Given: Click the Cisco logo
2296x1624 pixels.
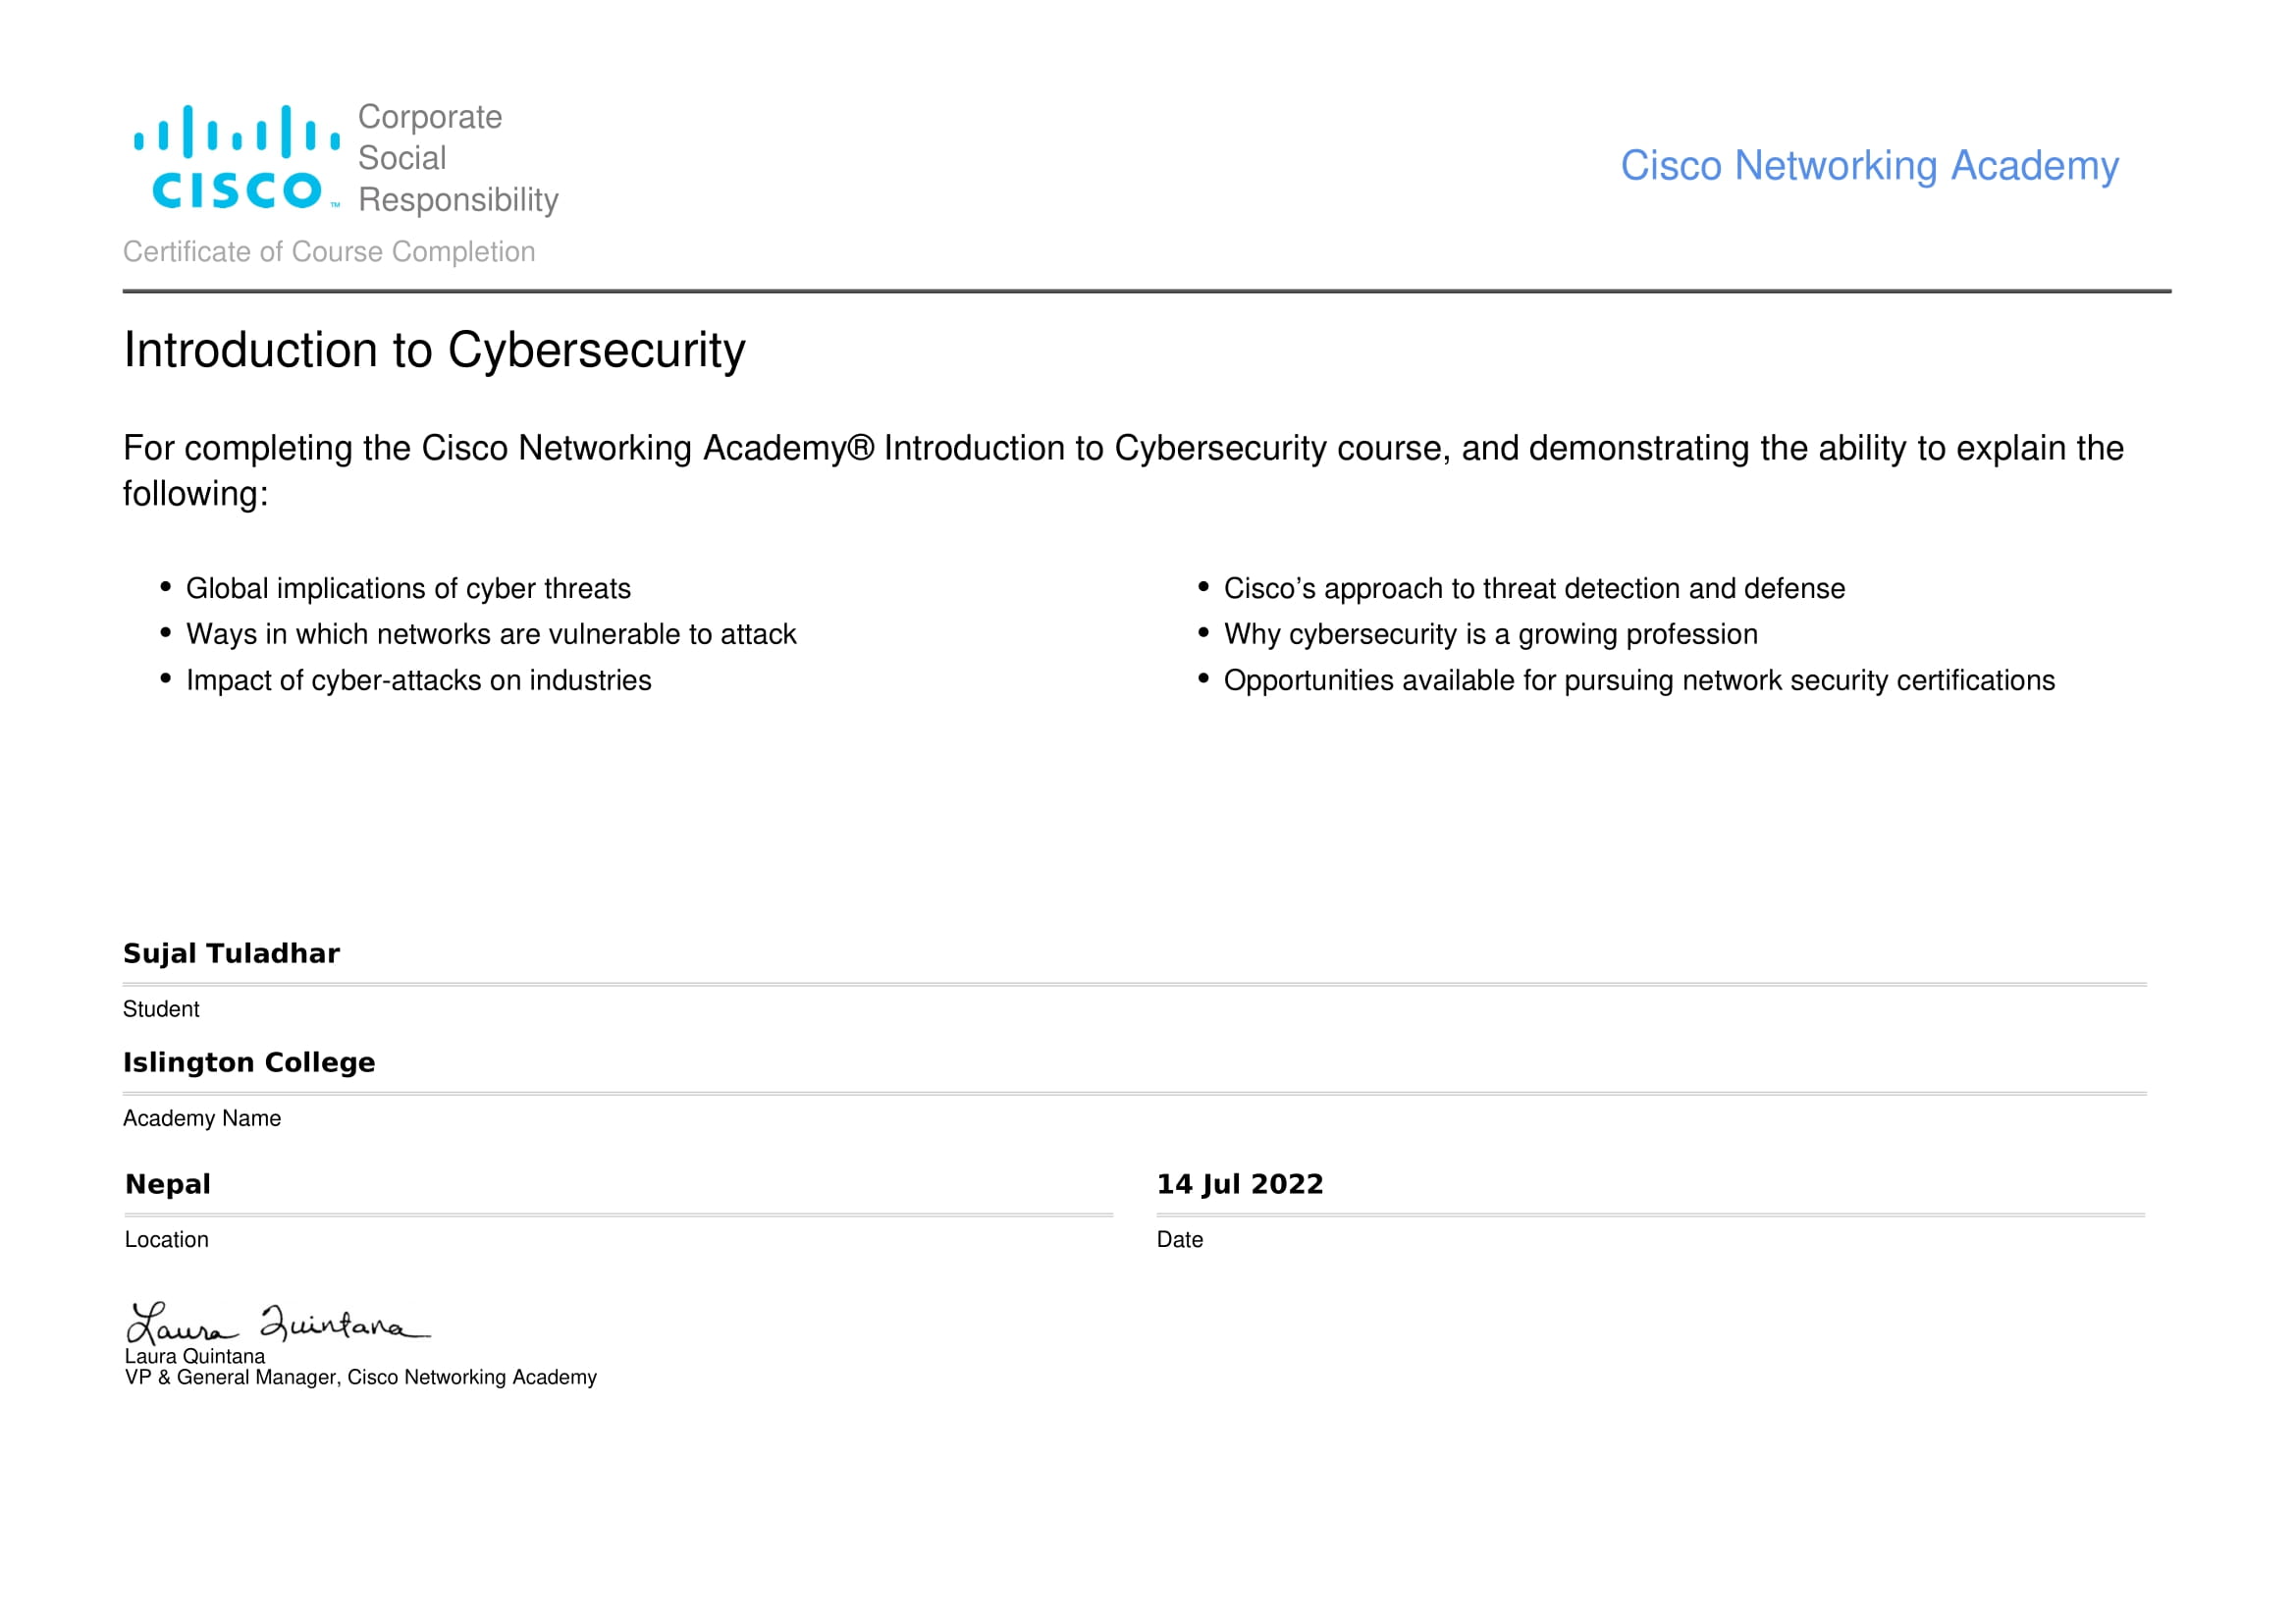Looking at the screenshot, I should pos(237,158).
